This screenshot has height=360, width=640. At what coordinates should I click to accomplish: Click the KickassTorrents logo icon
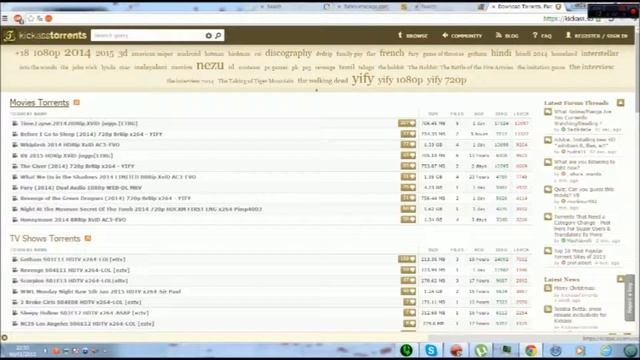coord(9,36)
